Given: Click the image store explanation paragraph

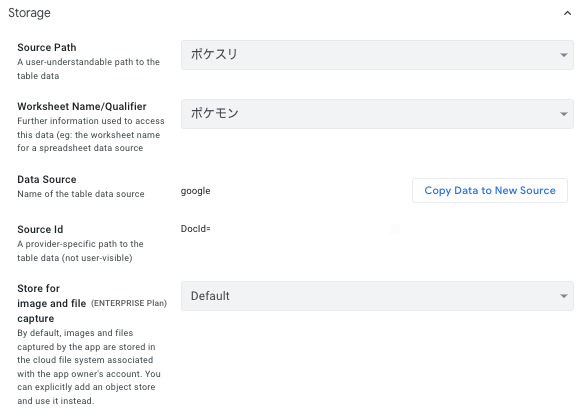Looking at the screenshot, I should tap(89, 367).
